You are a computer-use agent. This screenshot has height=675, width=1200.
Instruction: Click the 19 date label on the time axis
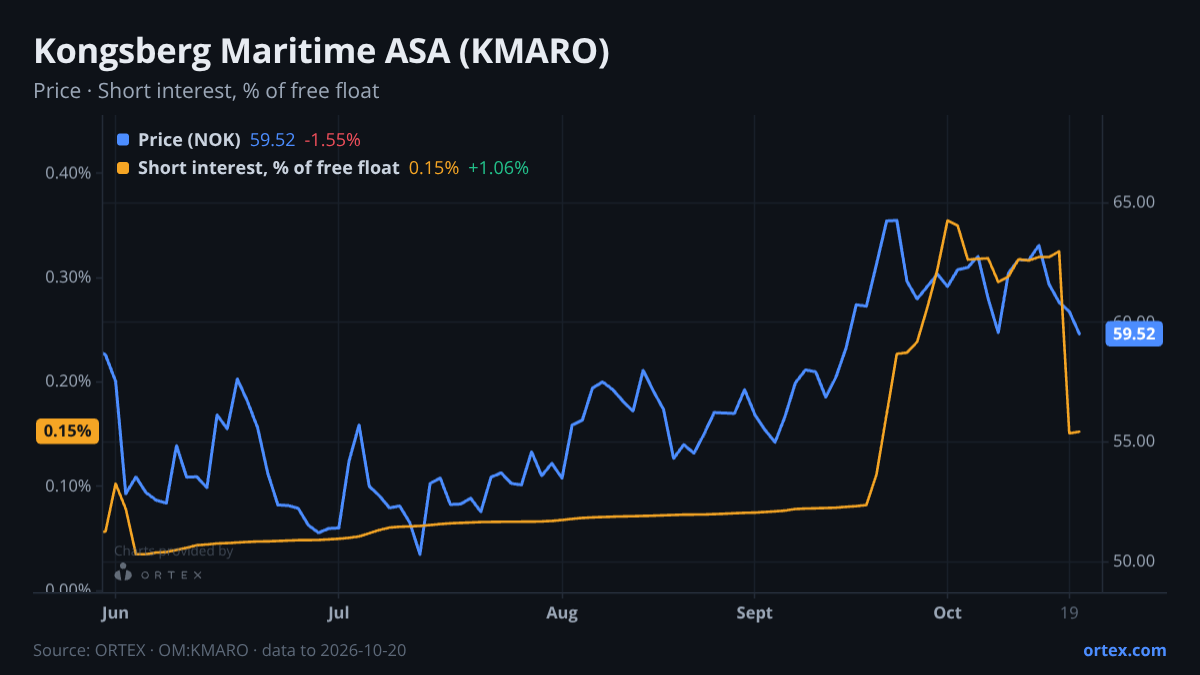[x=1069, y=613]
